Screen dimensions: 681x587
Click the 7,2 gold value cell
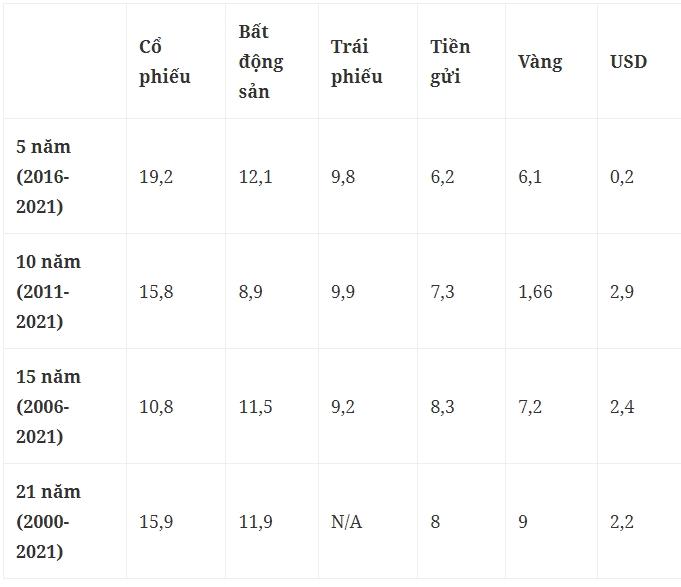530,407
